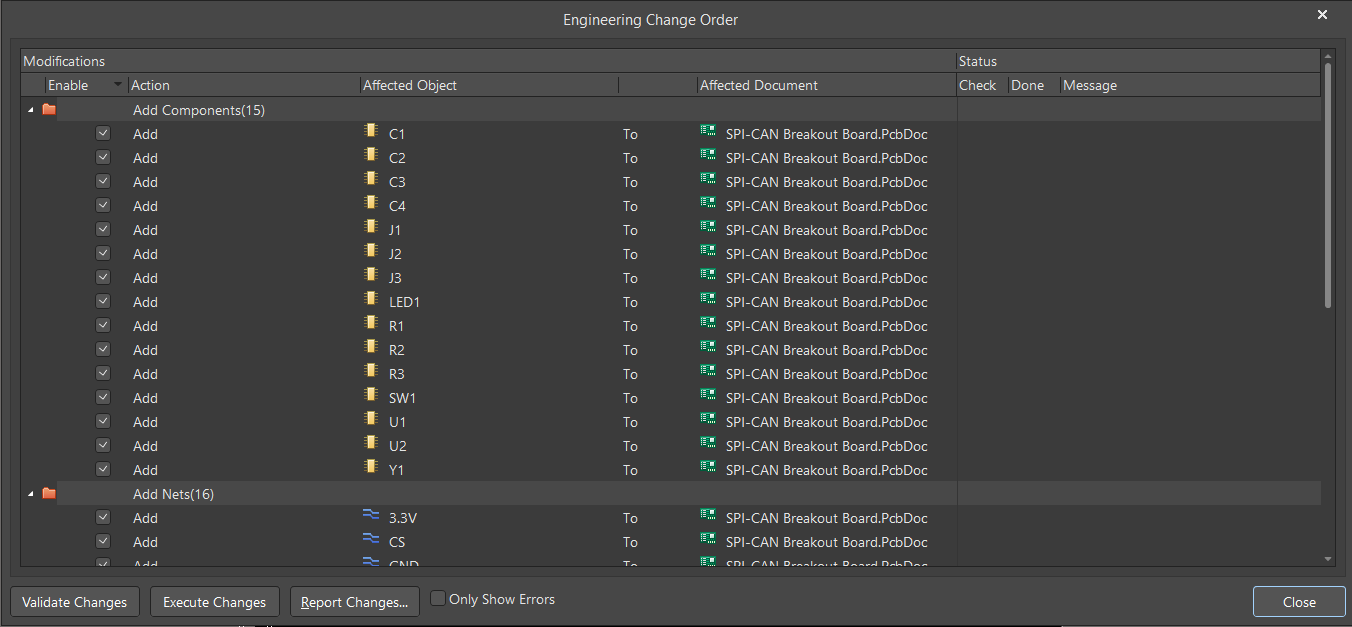Click the scrollbar down arrow
Viewport: 1352px width, 627px height.
[1328, 559]
